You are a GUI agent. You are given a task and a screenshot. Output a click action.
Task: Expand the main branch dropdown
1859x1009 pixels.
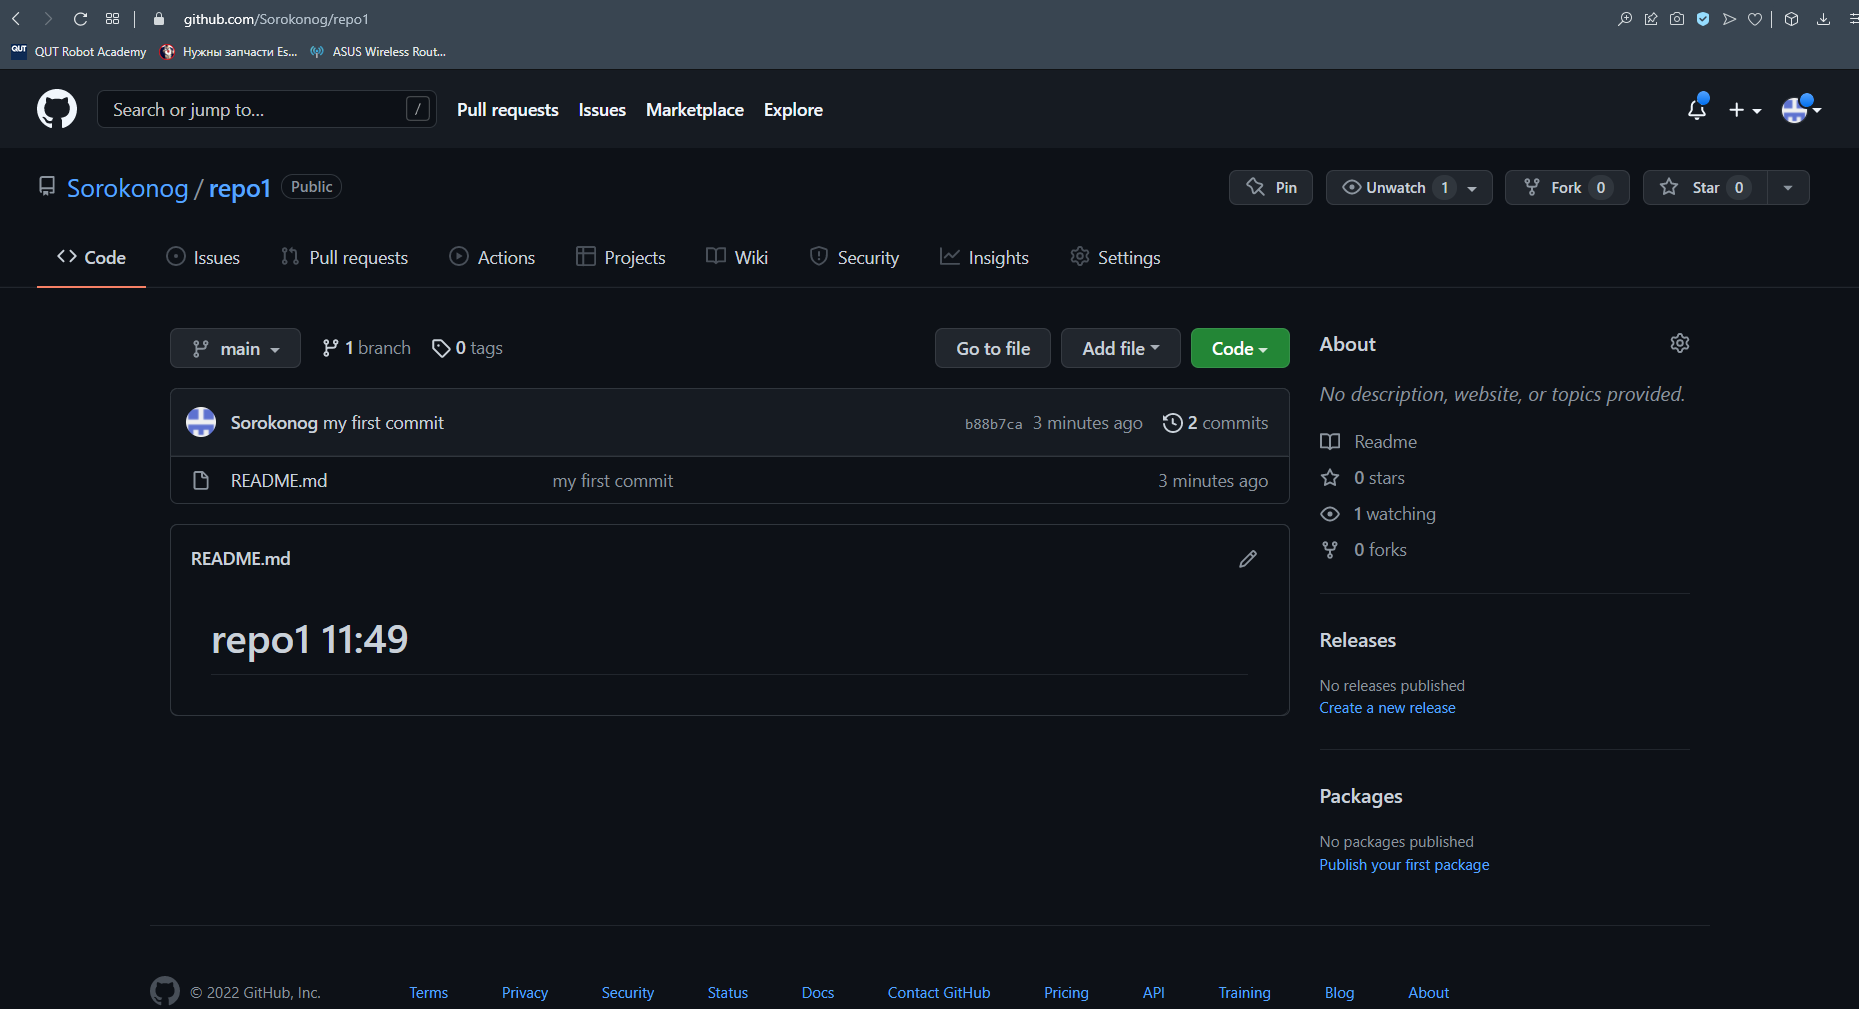coord(235,348)
